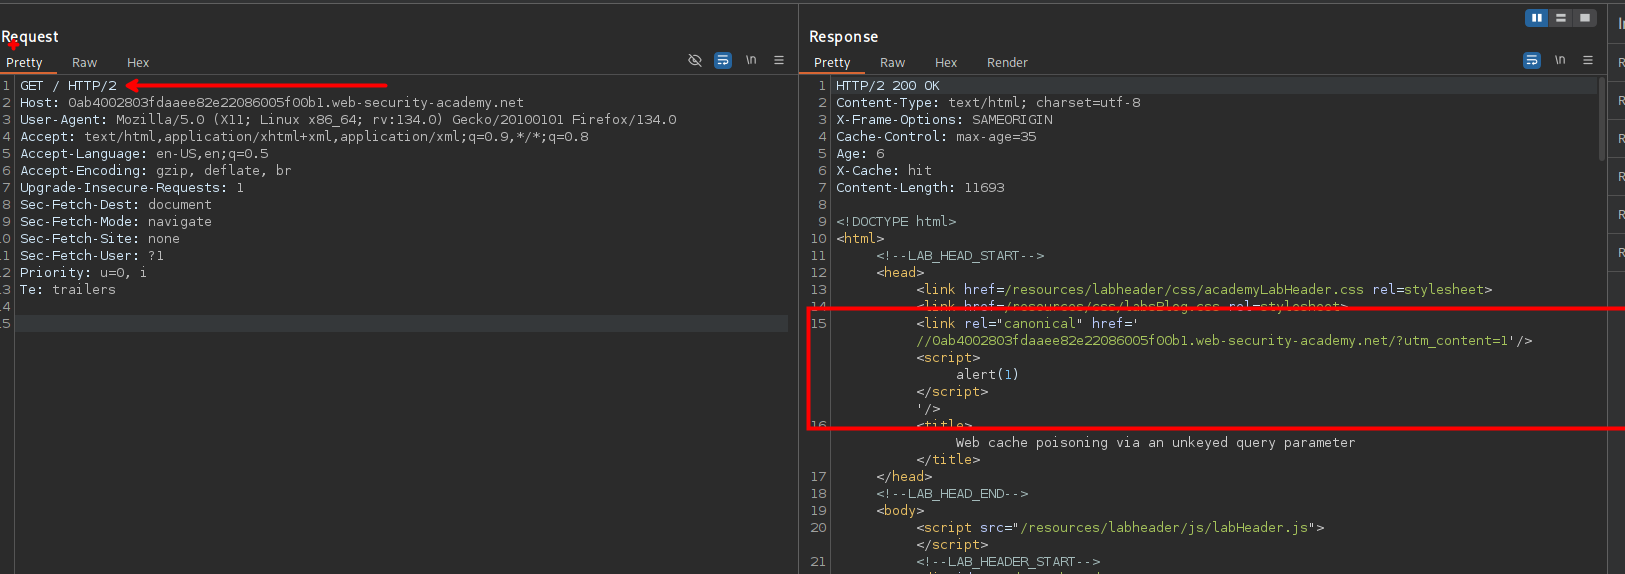The height and width of the screenshot is (574, 1625).
Task: Click the 'Sec-Fetch-Site: none' line
Action: click(100, 239)
